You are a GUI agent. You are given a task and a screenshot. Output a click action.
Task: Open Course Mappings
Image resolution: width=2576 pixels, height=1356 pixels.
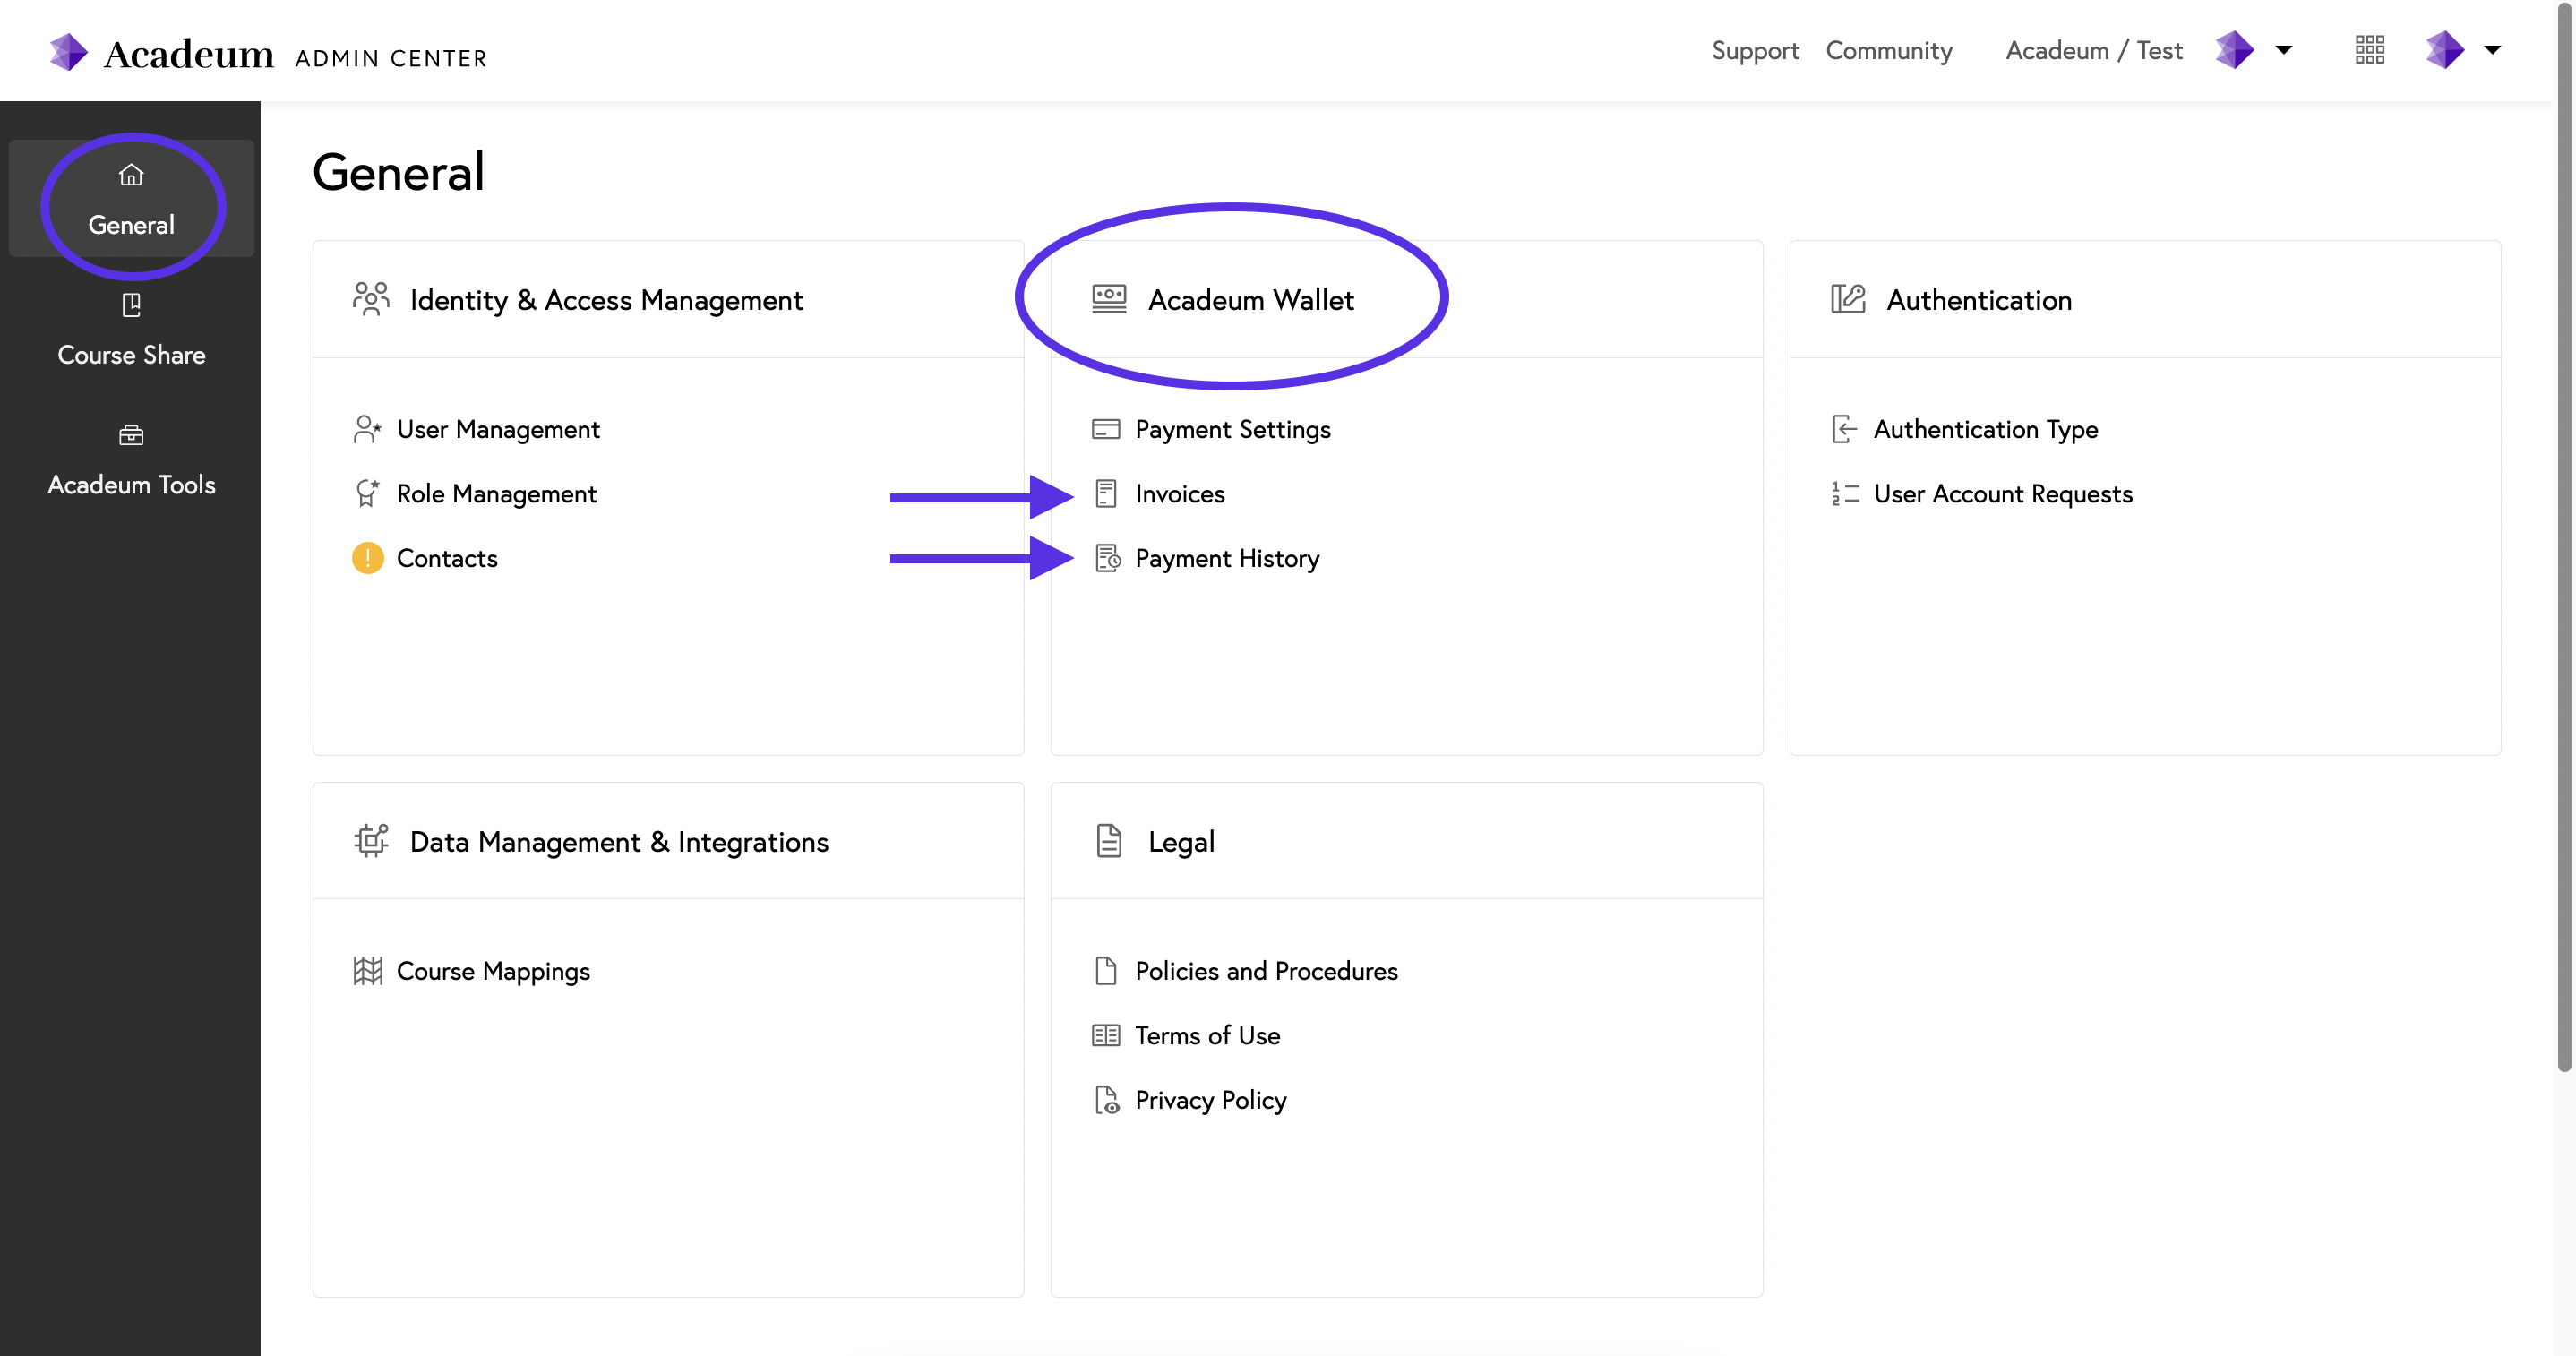pos(493,971)
